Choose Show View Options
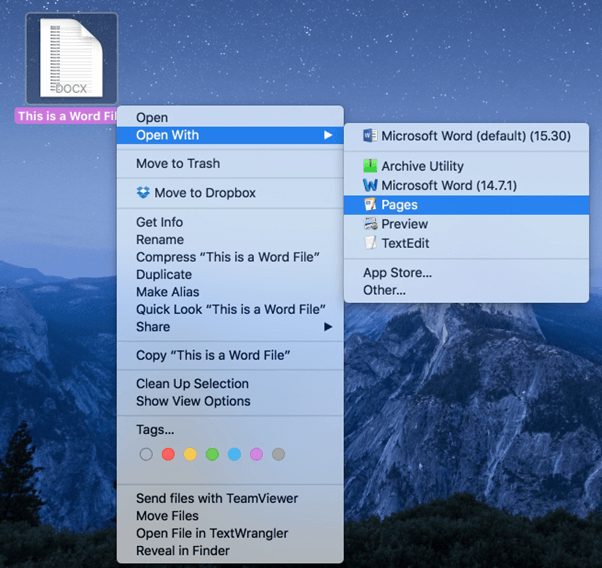Screen dimensions: 602x568 [230, 401]
